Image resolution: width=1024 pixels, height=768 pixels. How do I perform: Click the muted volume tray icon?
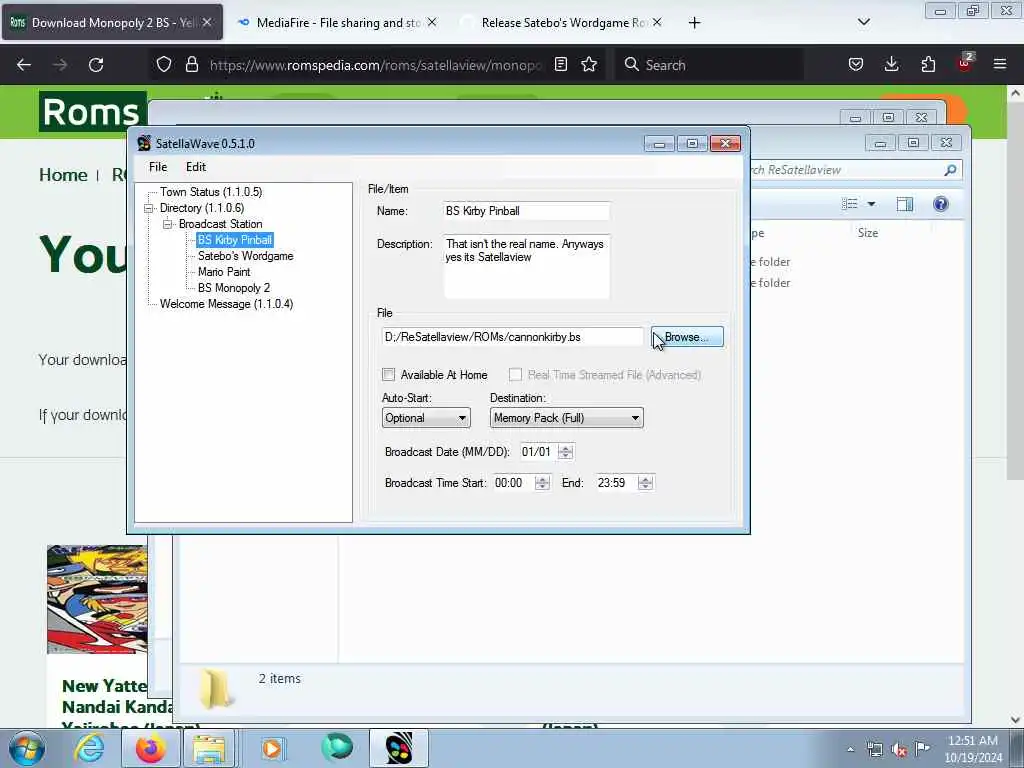click(899, 749)
